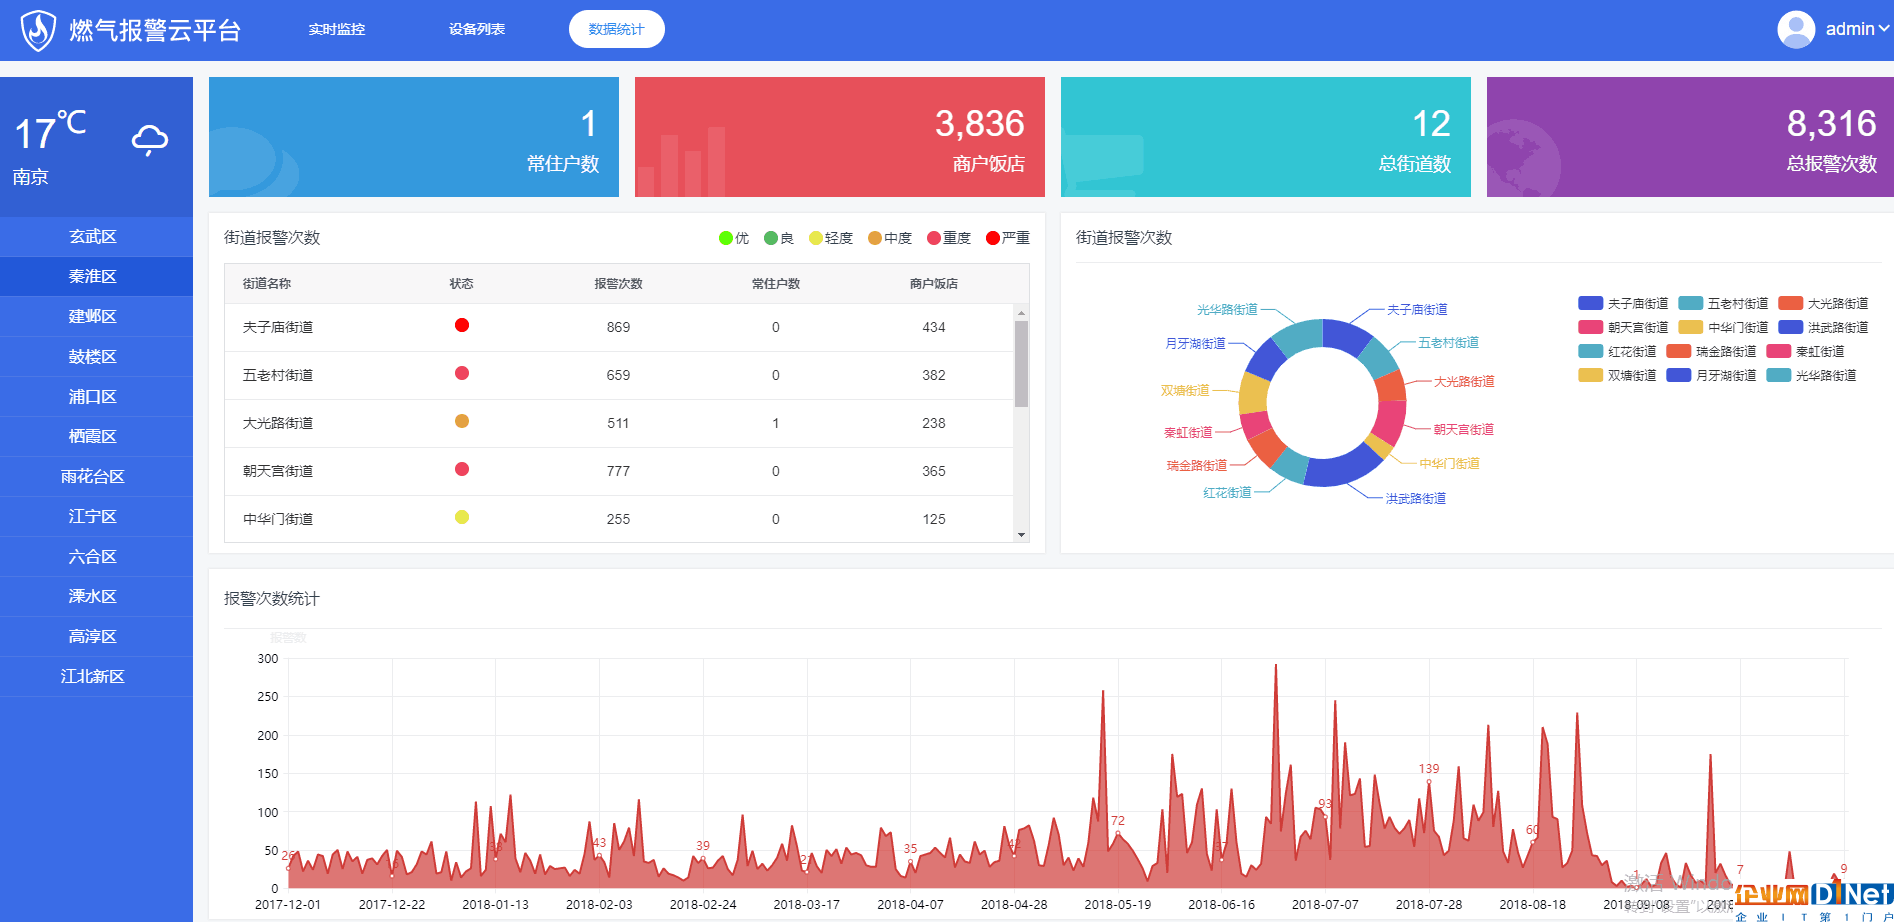Go to 六合区 district
This screenshot has width=1894, height=922.
[96, 557]
